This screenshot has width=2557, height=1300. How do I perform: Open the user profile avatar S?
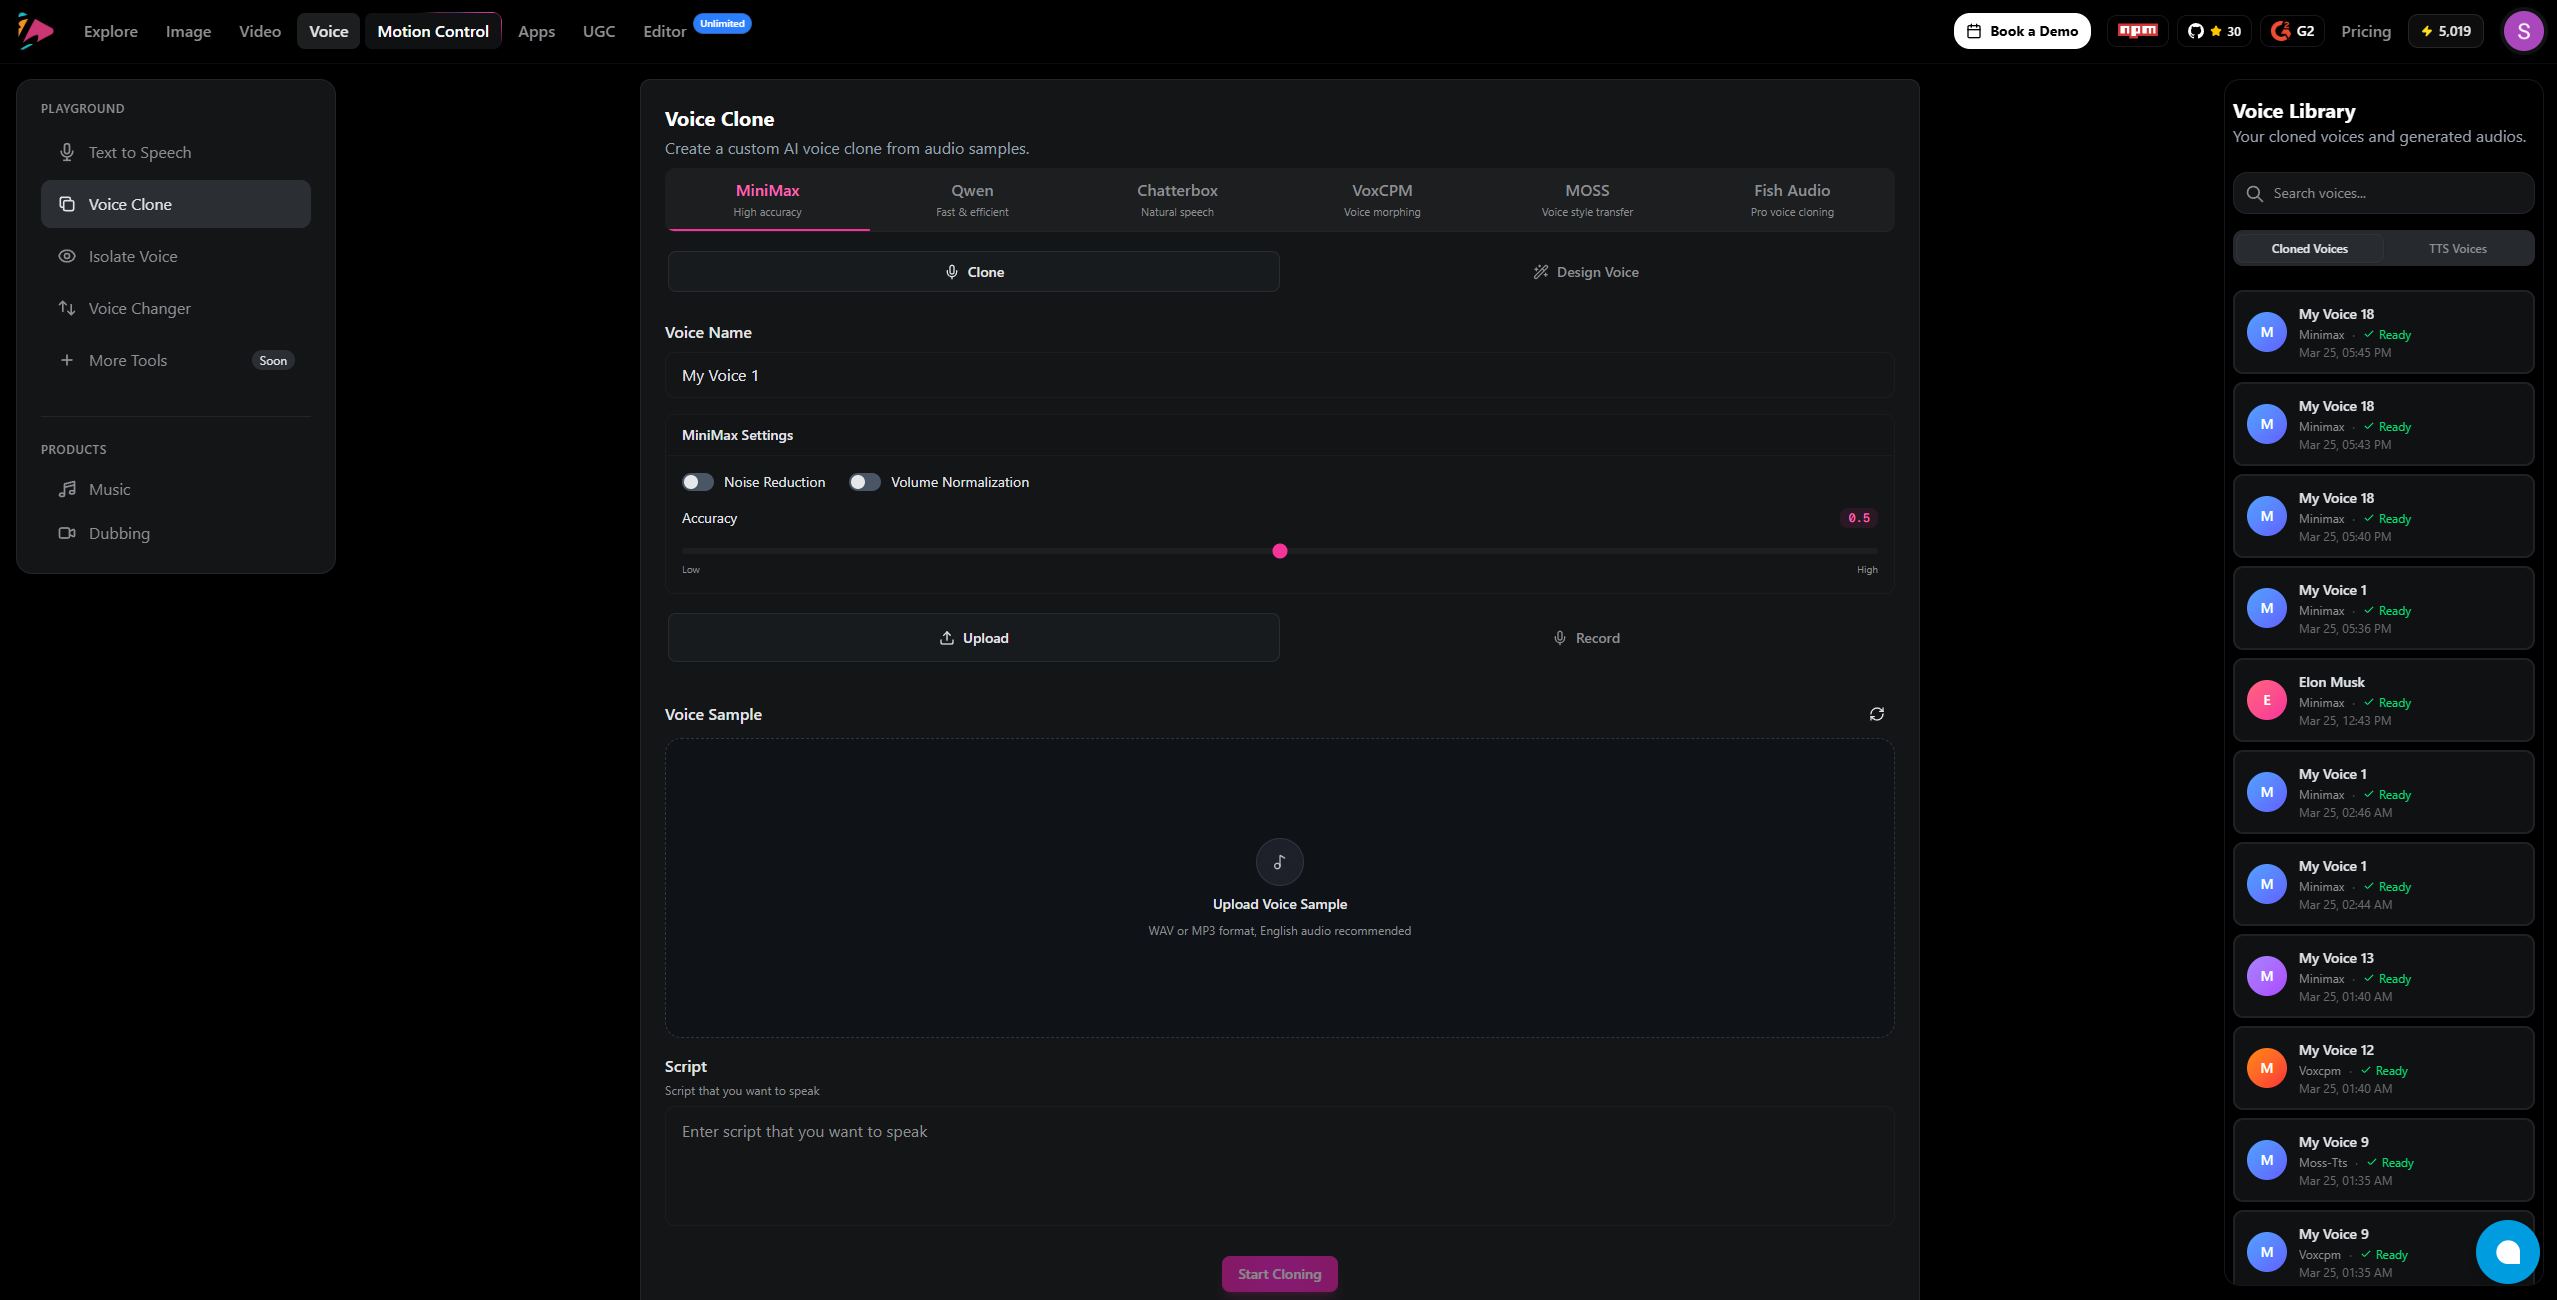click(2523, 31)
